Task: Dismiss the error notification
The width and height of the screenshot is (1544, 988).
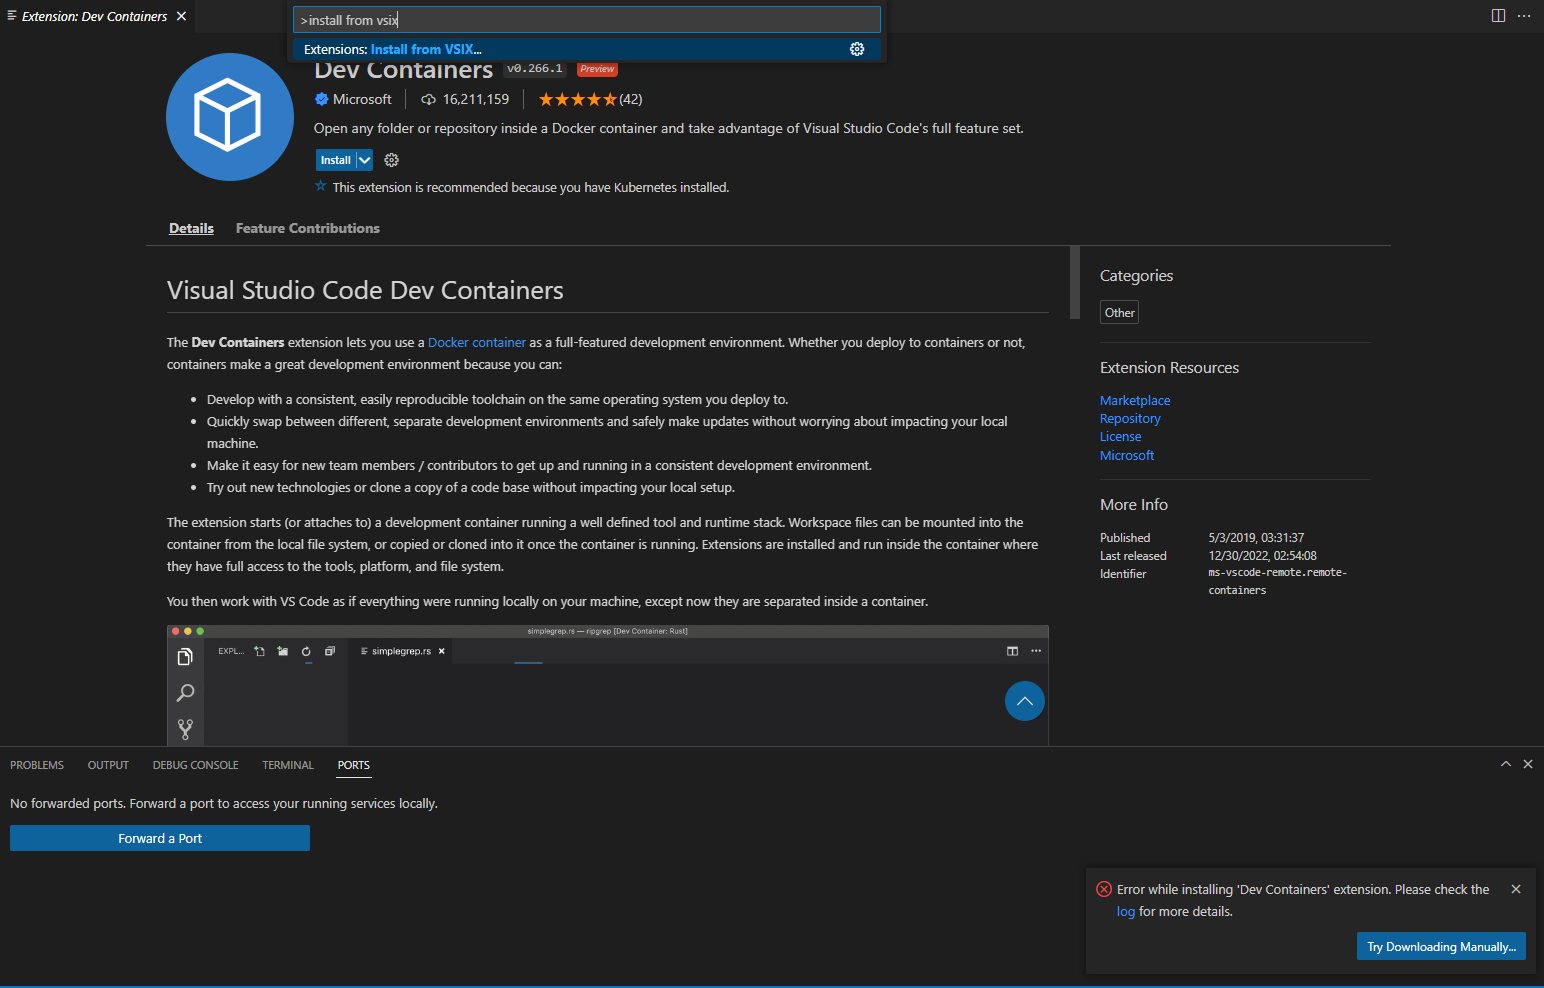Action: tap(1516, 889)
